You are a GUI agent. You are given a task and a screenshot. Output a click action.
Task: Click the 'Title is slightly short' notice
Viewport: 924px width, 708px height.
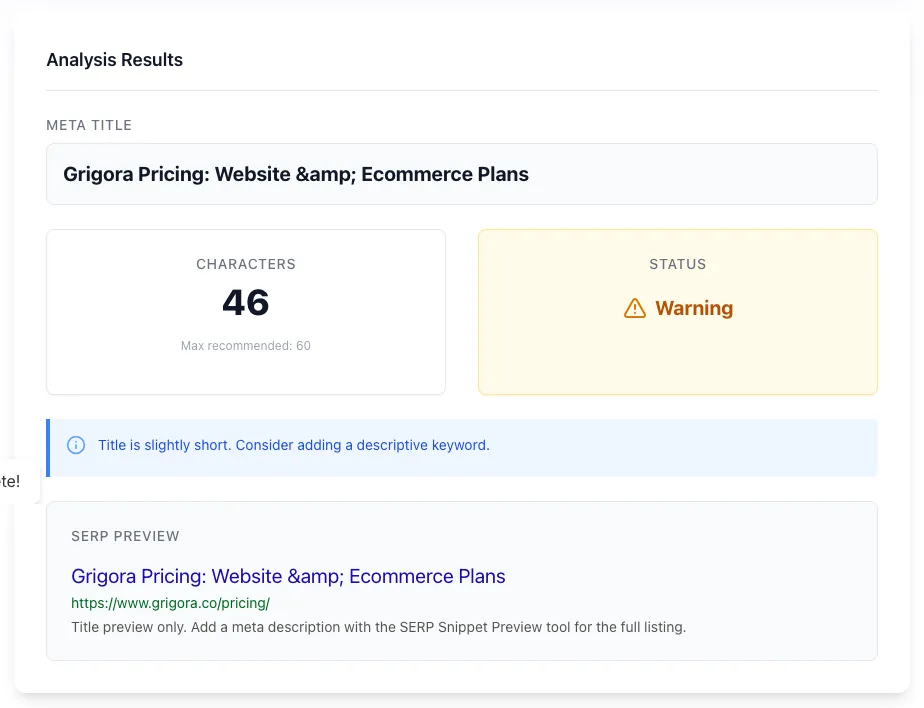pos(293,445)
